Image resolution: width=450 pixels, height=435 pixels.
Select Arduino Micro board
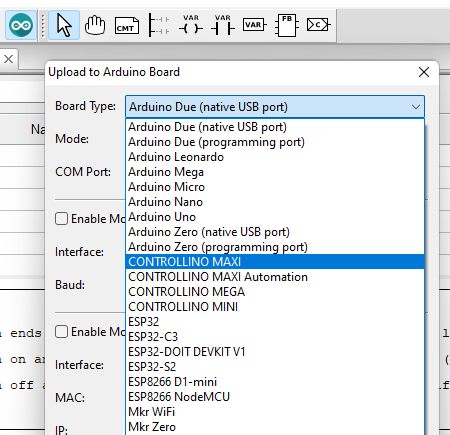pos(275,187)
